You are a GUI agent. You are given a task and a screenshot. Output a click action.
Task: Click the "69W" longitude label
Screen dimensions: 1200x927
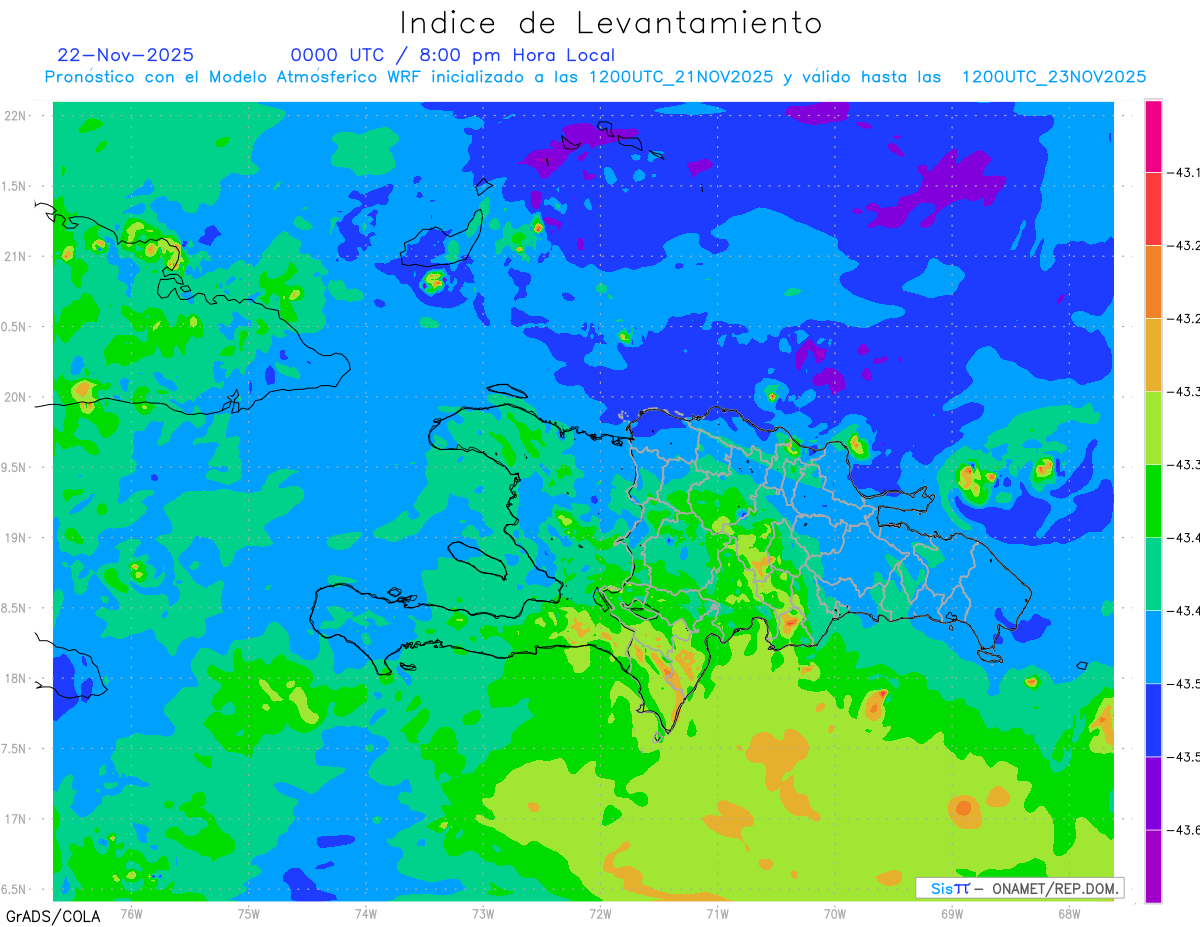pyautogui.click(x=952, y=913)
